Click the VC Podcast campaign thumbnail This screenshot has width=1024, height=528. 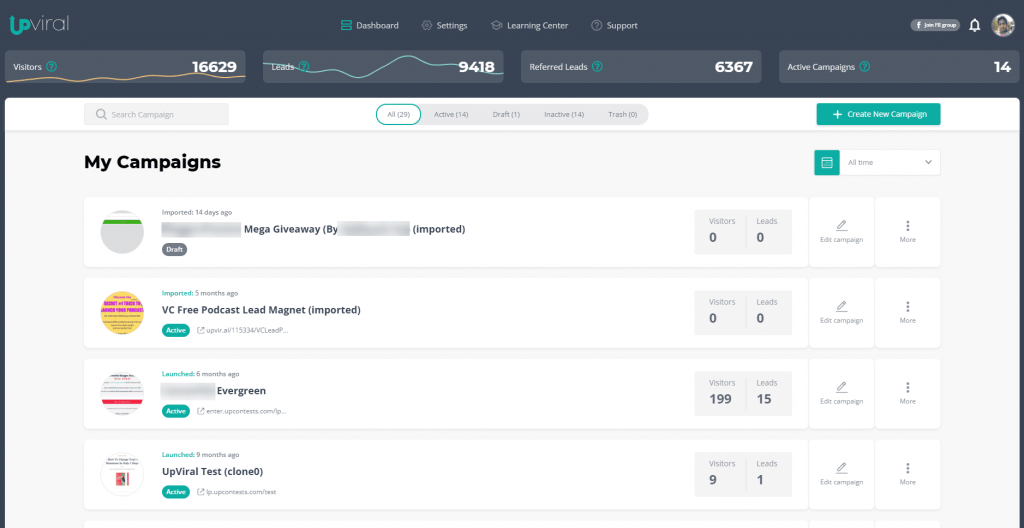click(122, 312)
